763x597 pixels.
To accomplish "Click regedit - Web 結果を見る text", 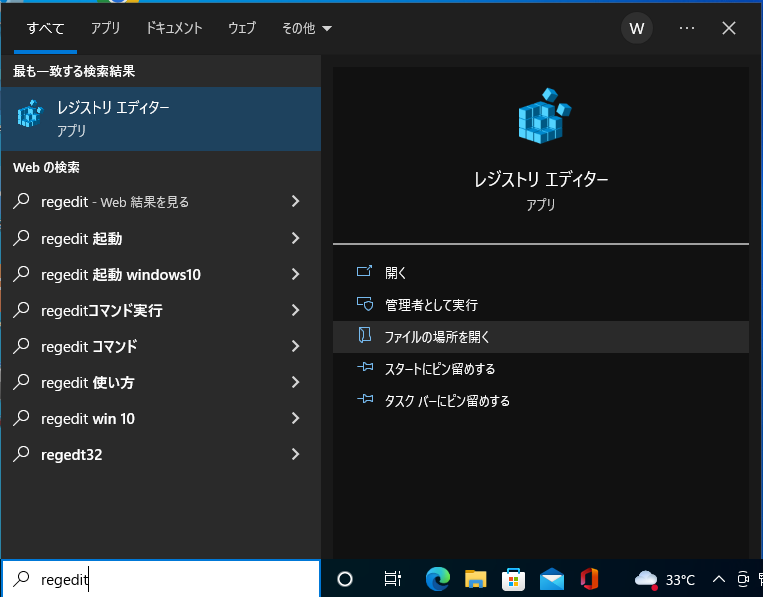I will pos(115,202).
